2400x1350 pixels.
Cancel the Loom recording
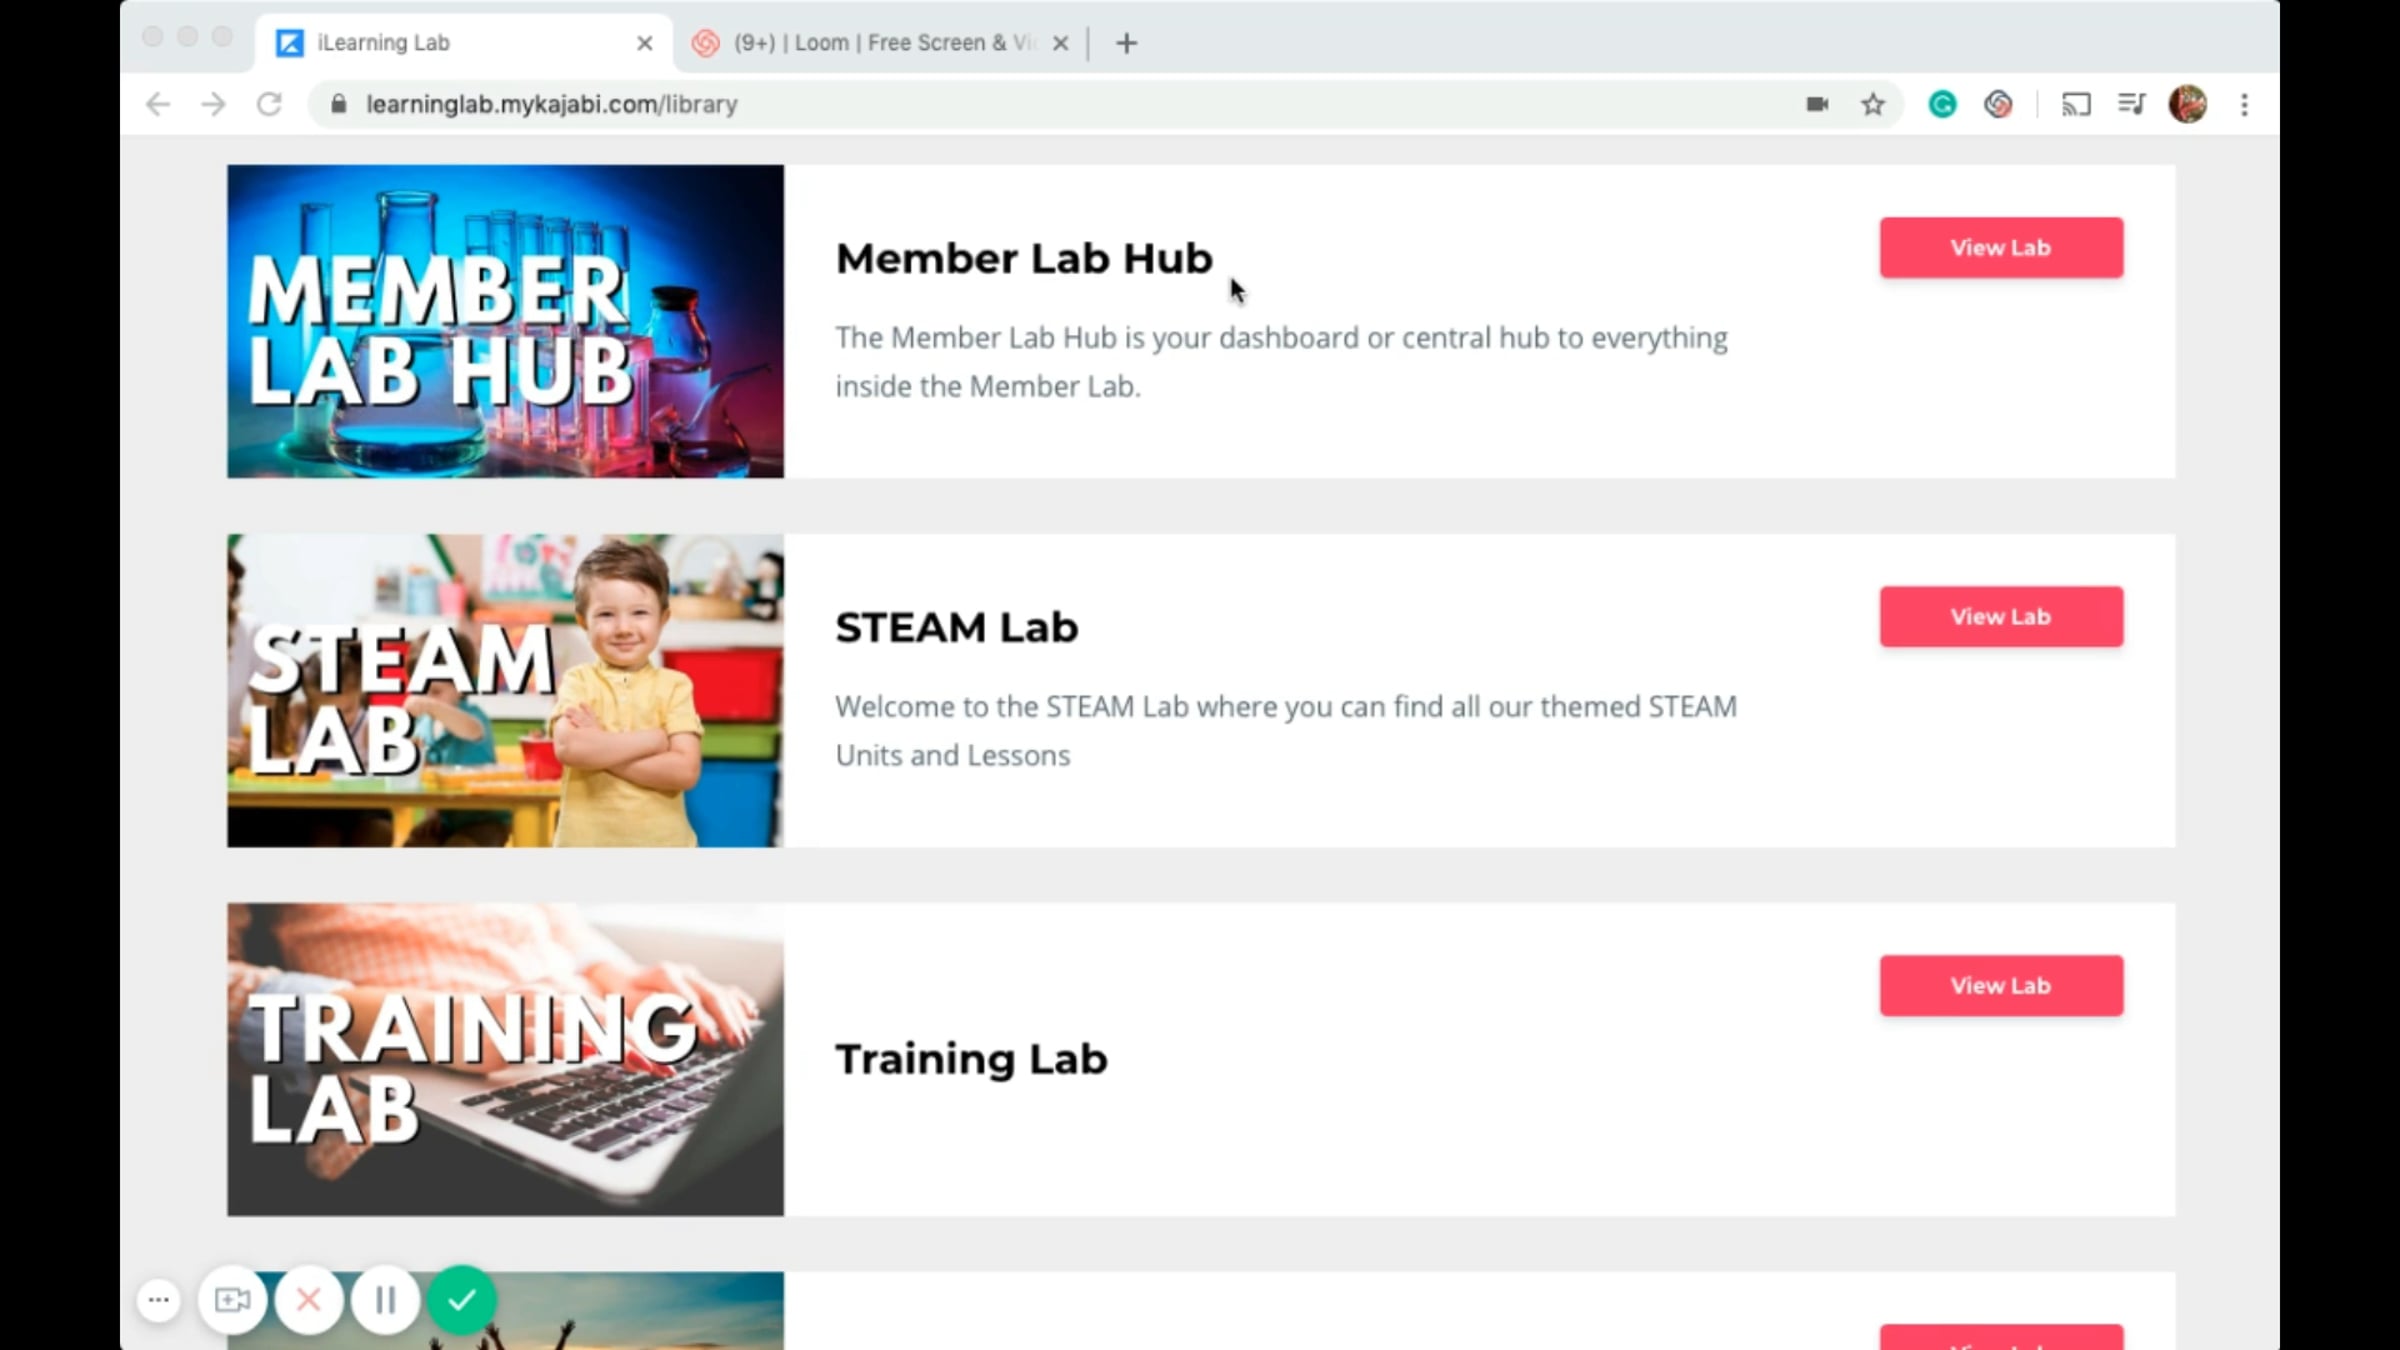tap(308, 1300)
